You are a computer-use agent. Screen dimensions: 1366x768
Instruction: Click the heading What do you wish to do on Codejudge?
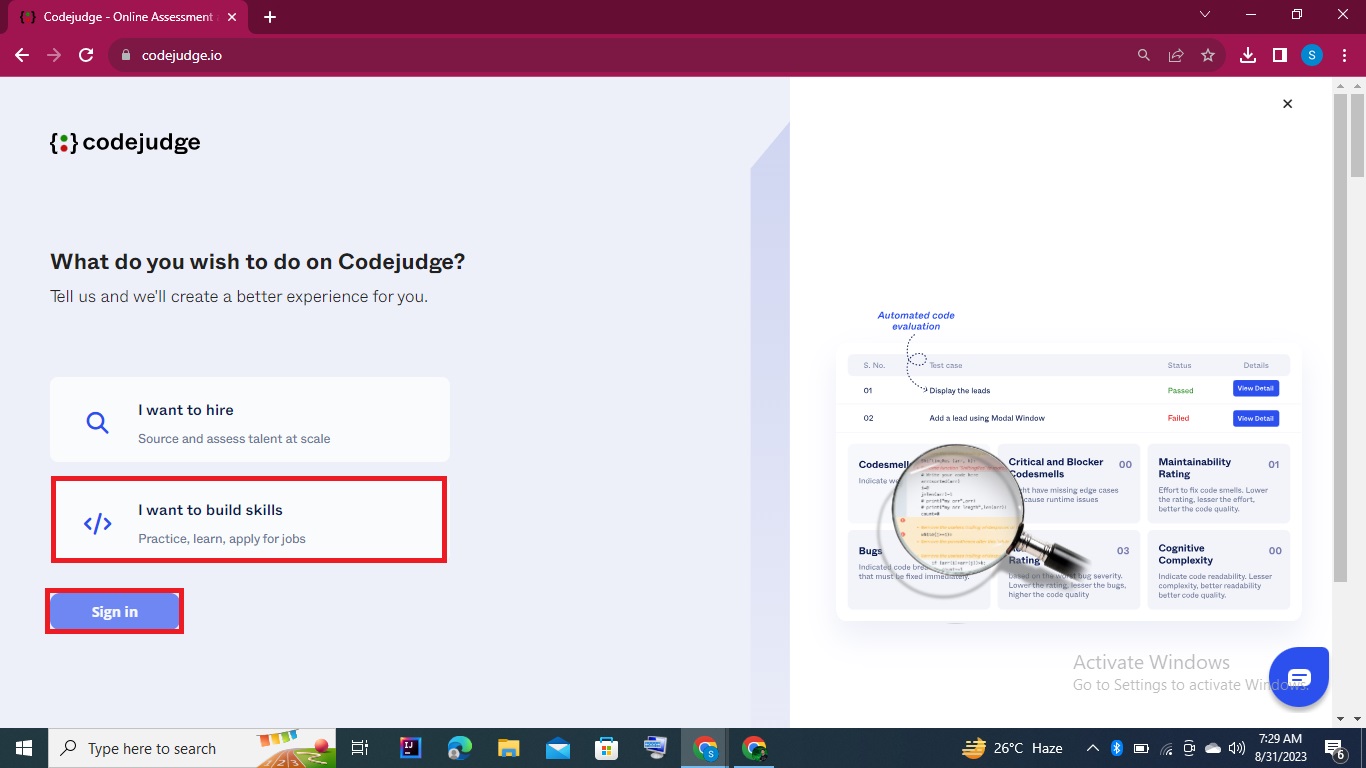(258, 262)
